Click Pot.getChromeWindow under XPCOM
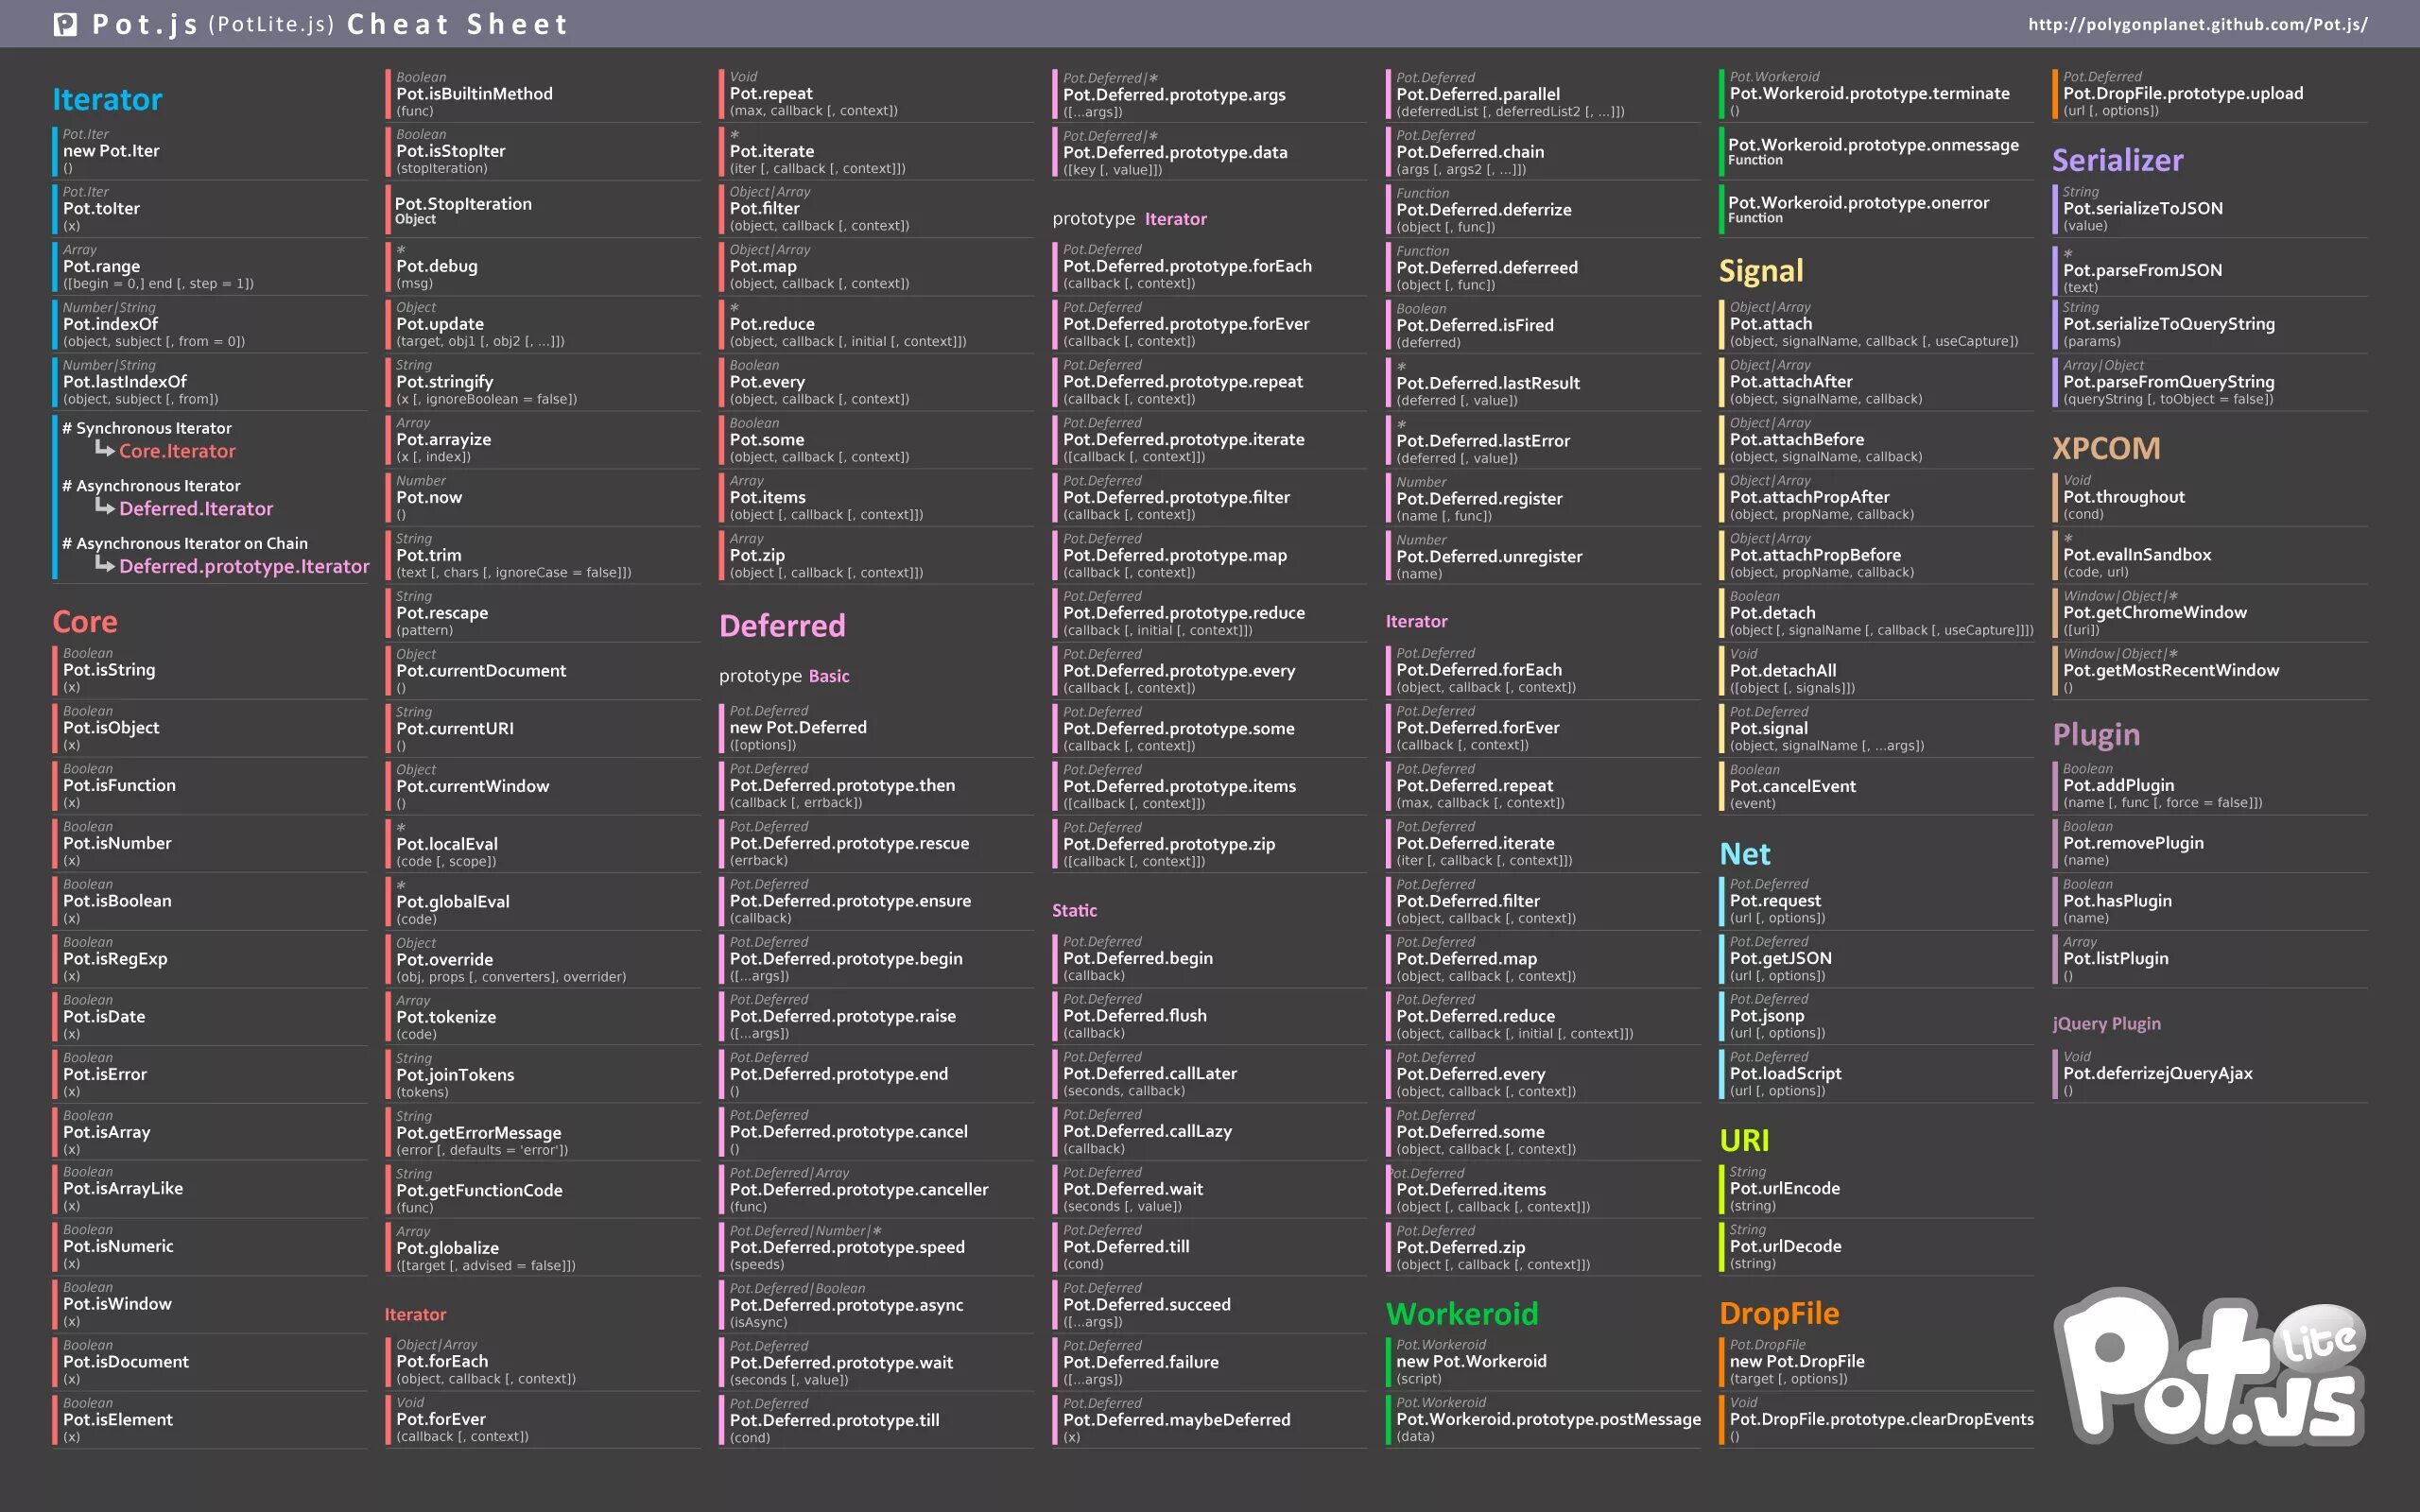 click(x=2157, y=612)
